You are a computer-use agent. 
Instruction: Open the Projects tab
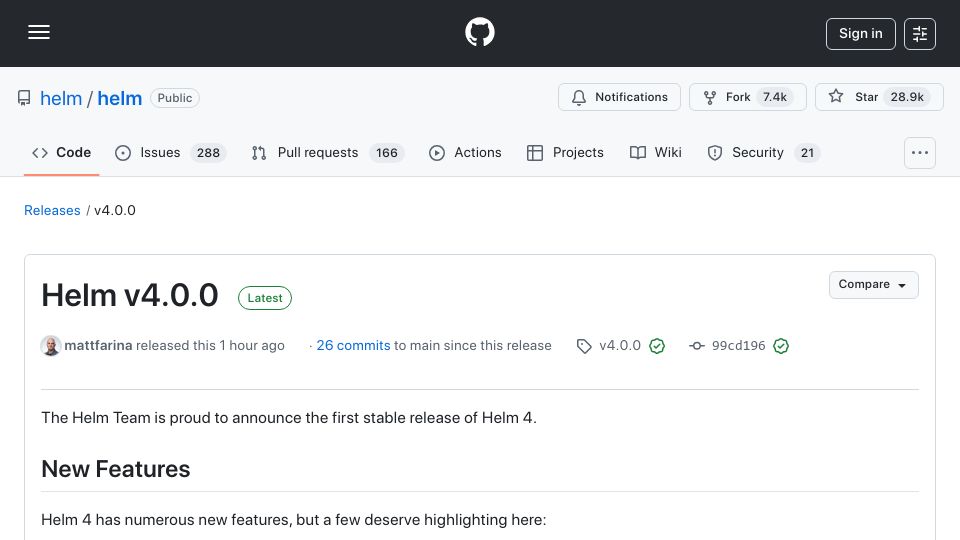[565, 152]
